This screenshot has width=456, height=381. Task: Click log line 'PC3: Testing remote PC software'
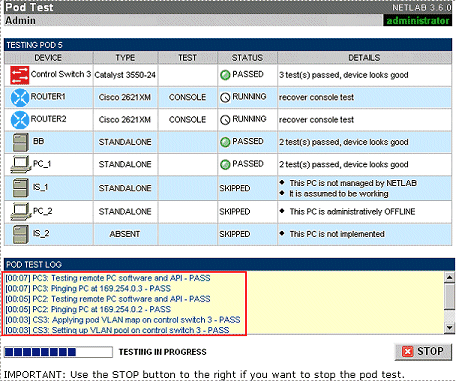click(x=108, y=278)
